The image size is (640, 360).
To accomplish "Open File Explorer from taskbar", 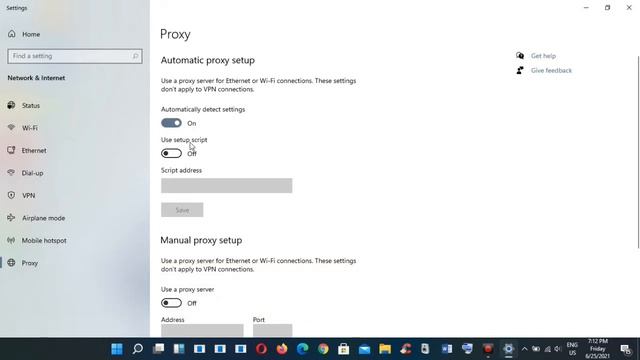I will coord(385,349).
